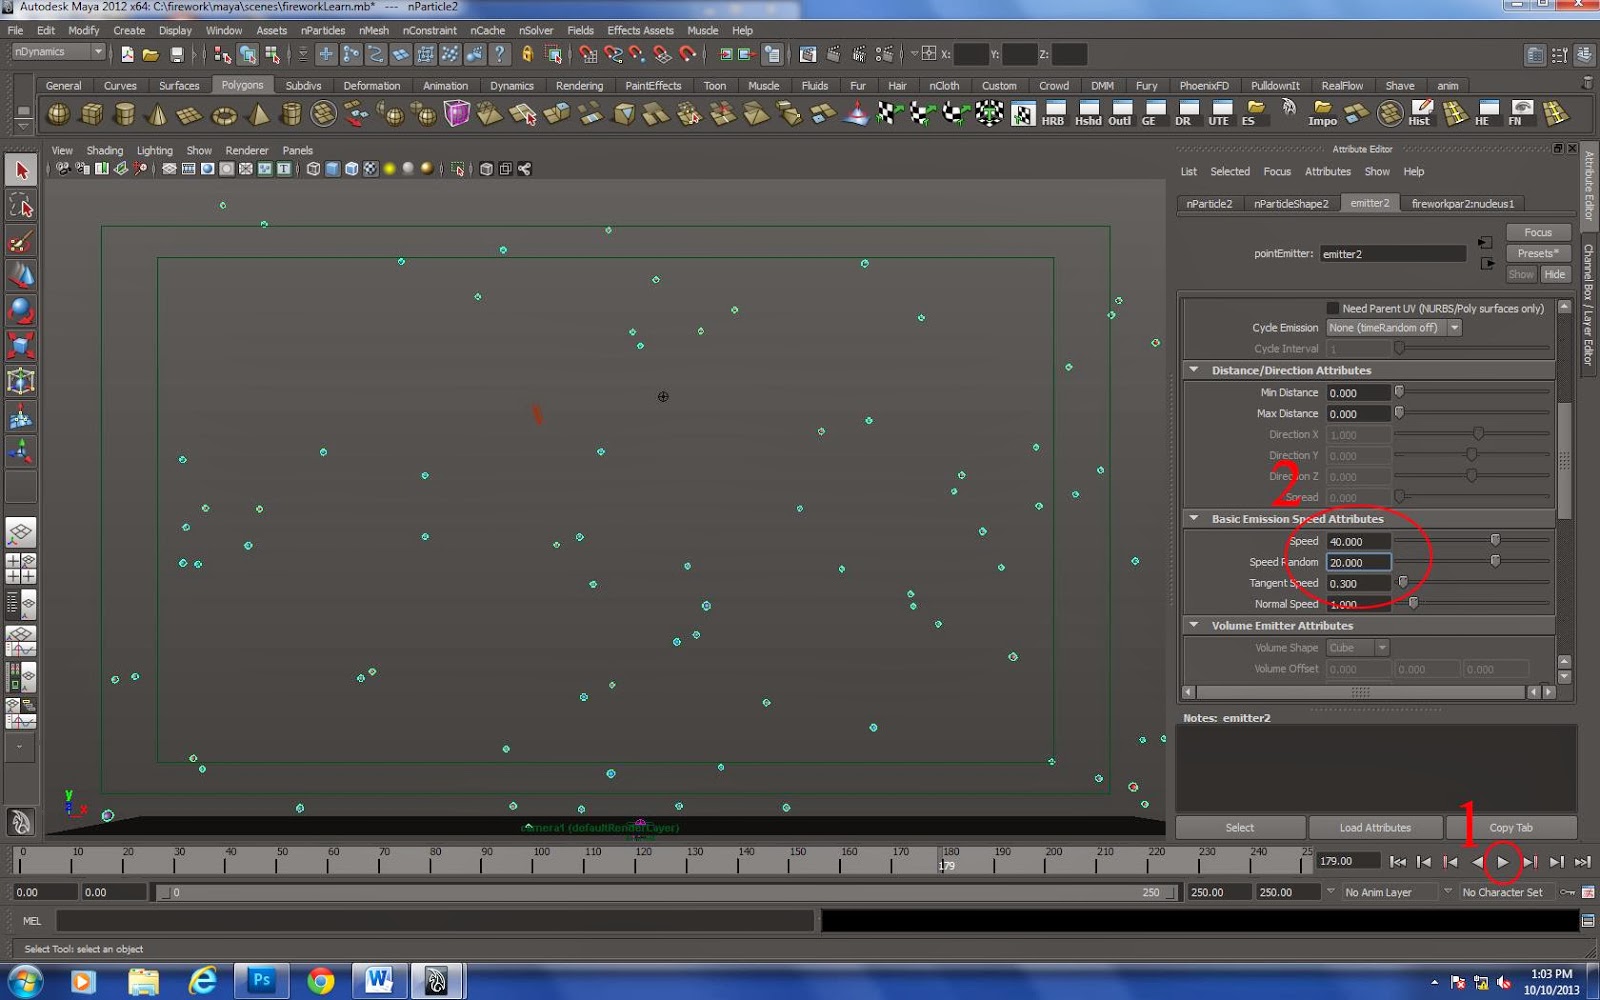Click the Load Attributes button

tap(1376, 827)
